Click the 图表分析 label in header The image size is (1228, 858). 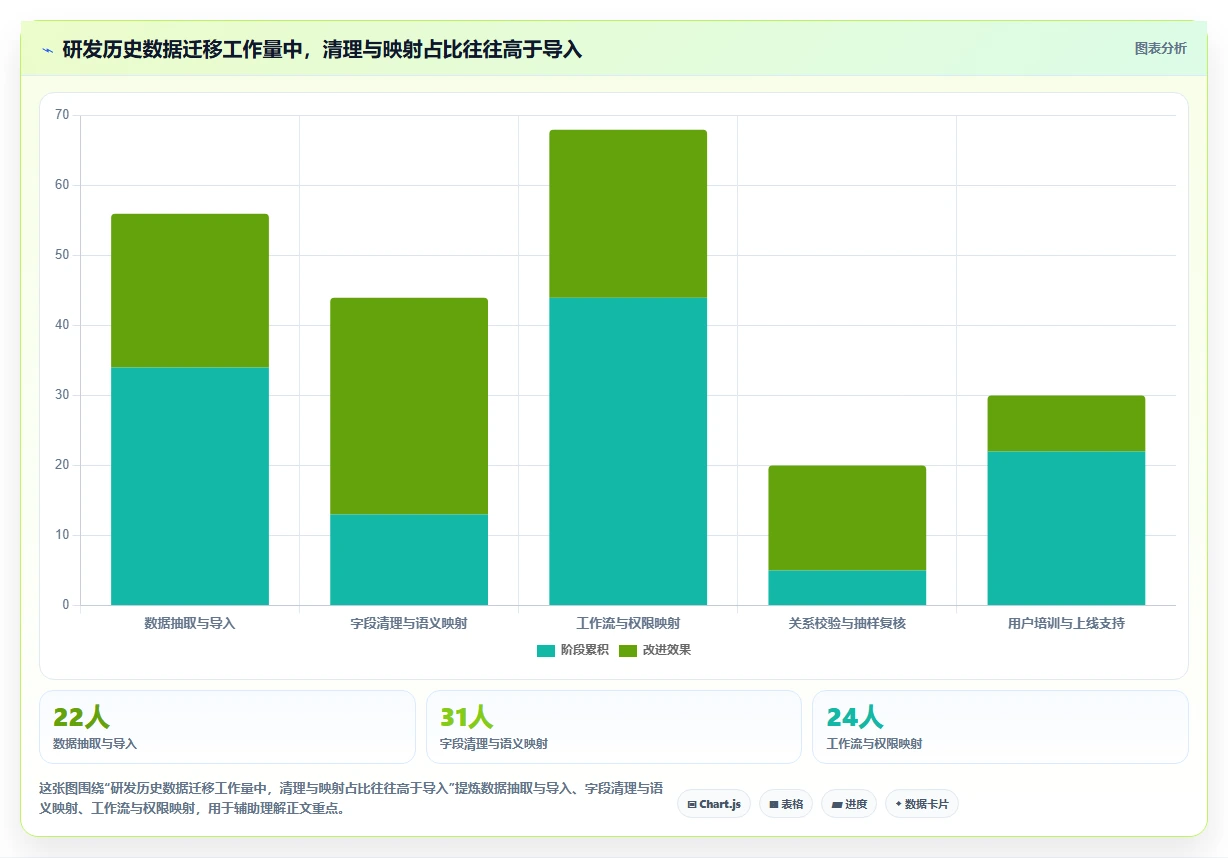tap(1160, 48)
